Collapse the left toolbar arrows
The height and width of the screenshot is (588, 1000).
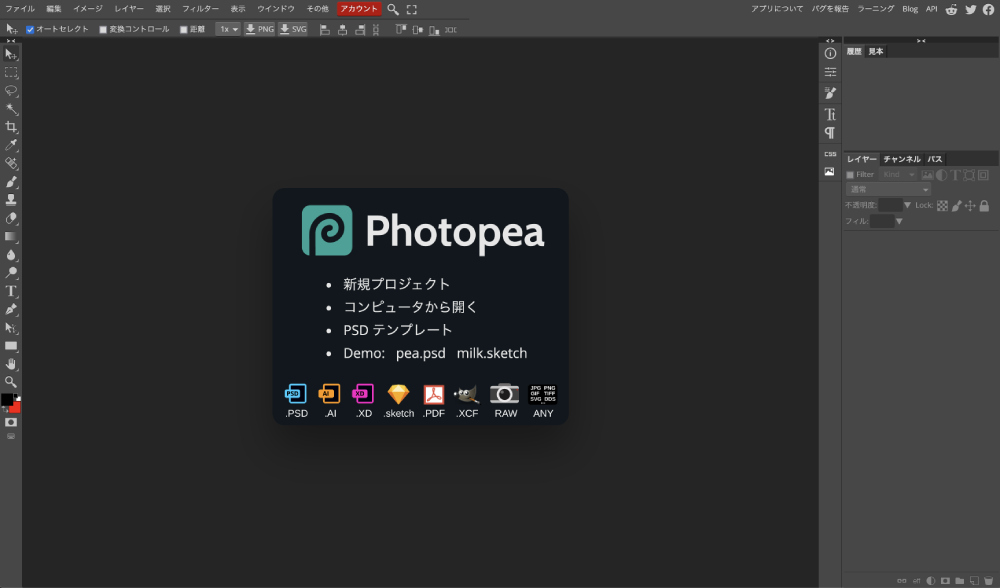tap(11, 41)
